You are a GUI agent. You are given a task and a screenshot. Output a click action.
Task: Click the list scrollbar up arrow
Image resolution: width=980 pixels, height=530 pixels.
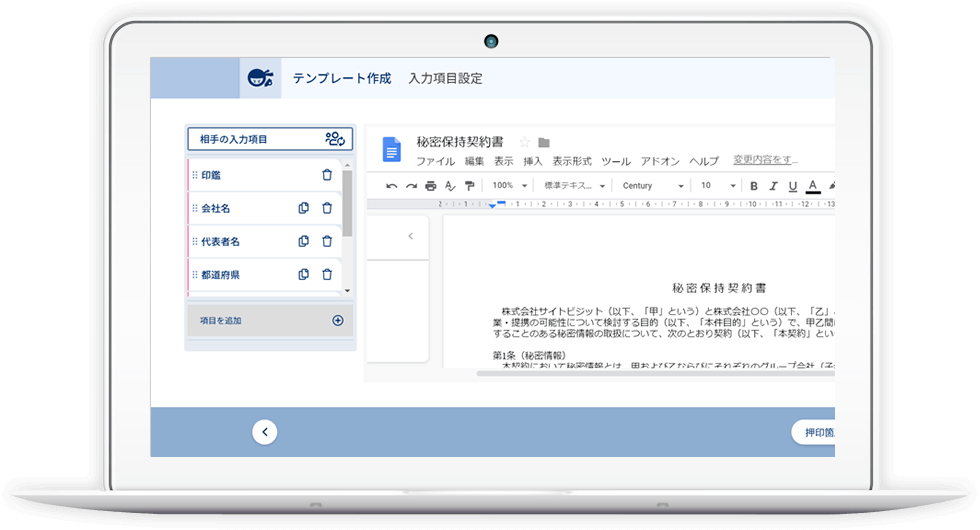(348, 165)
